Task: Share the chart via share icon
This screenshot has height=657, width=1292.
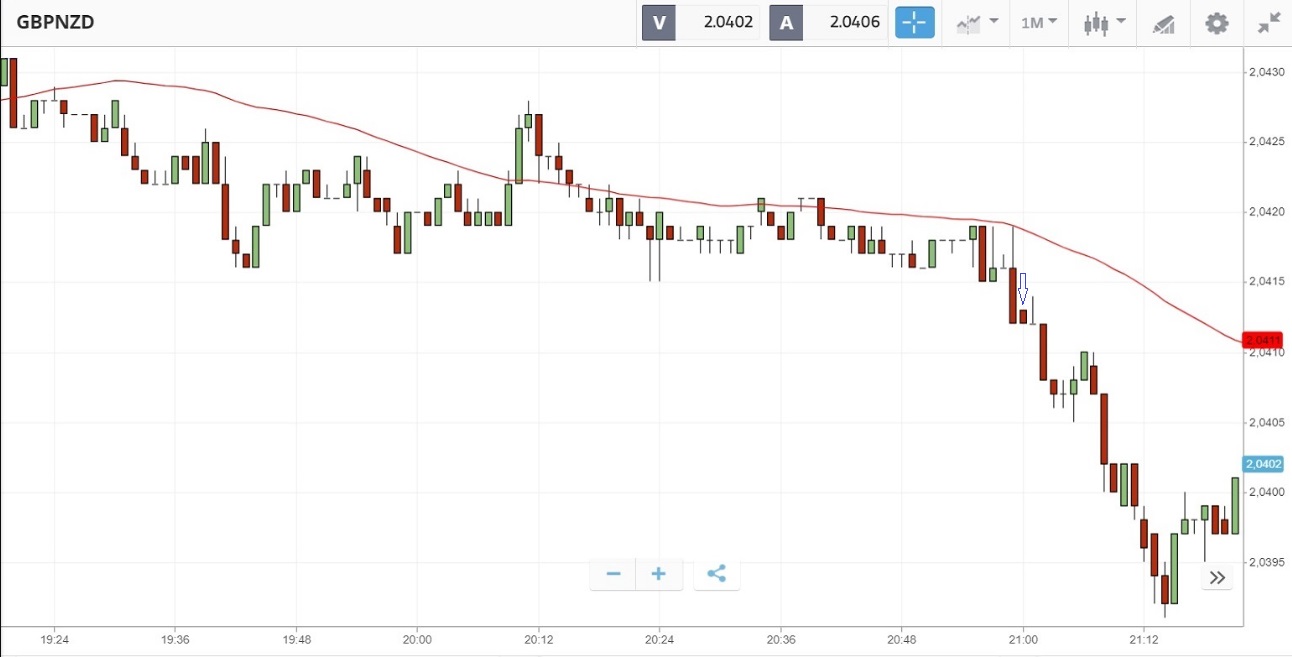Action: (x=716, y=574)
